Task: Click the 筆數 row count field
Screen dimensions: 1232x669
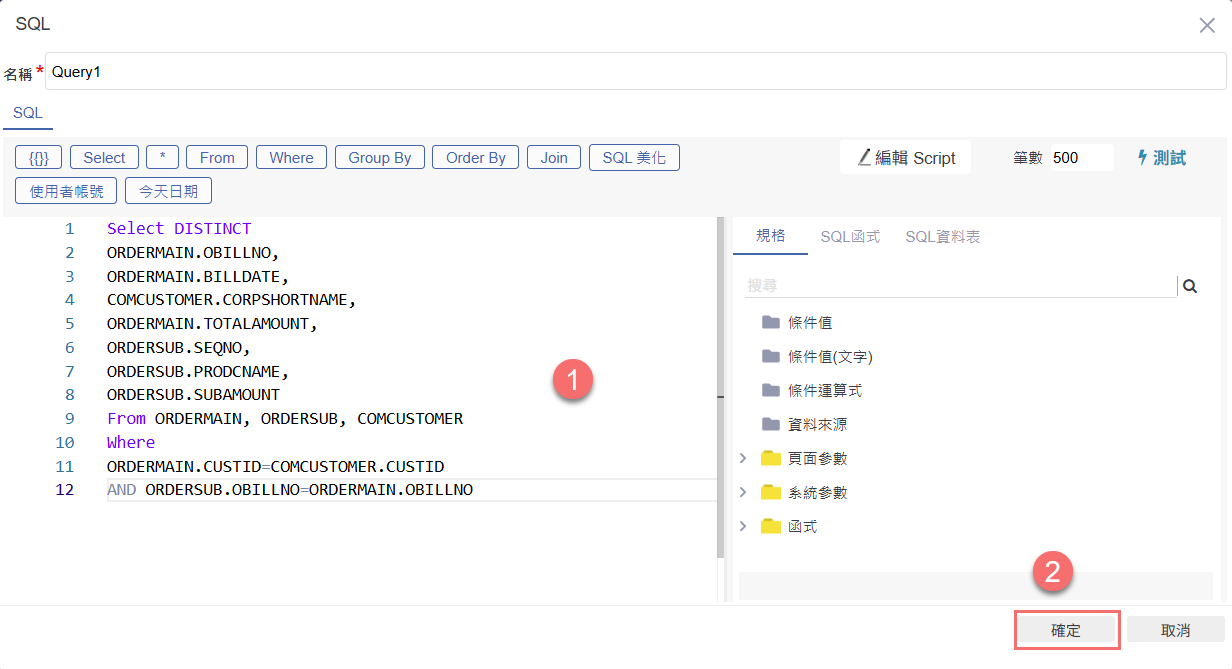Action: (x=1080, y=158)
